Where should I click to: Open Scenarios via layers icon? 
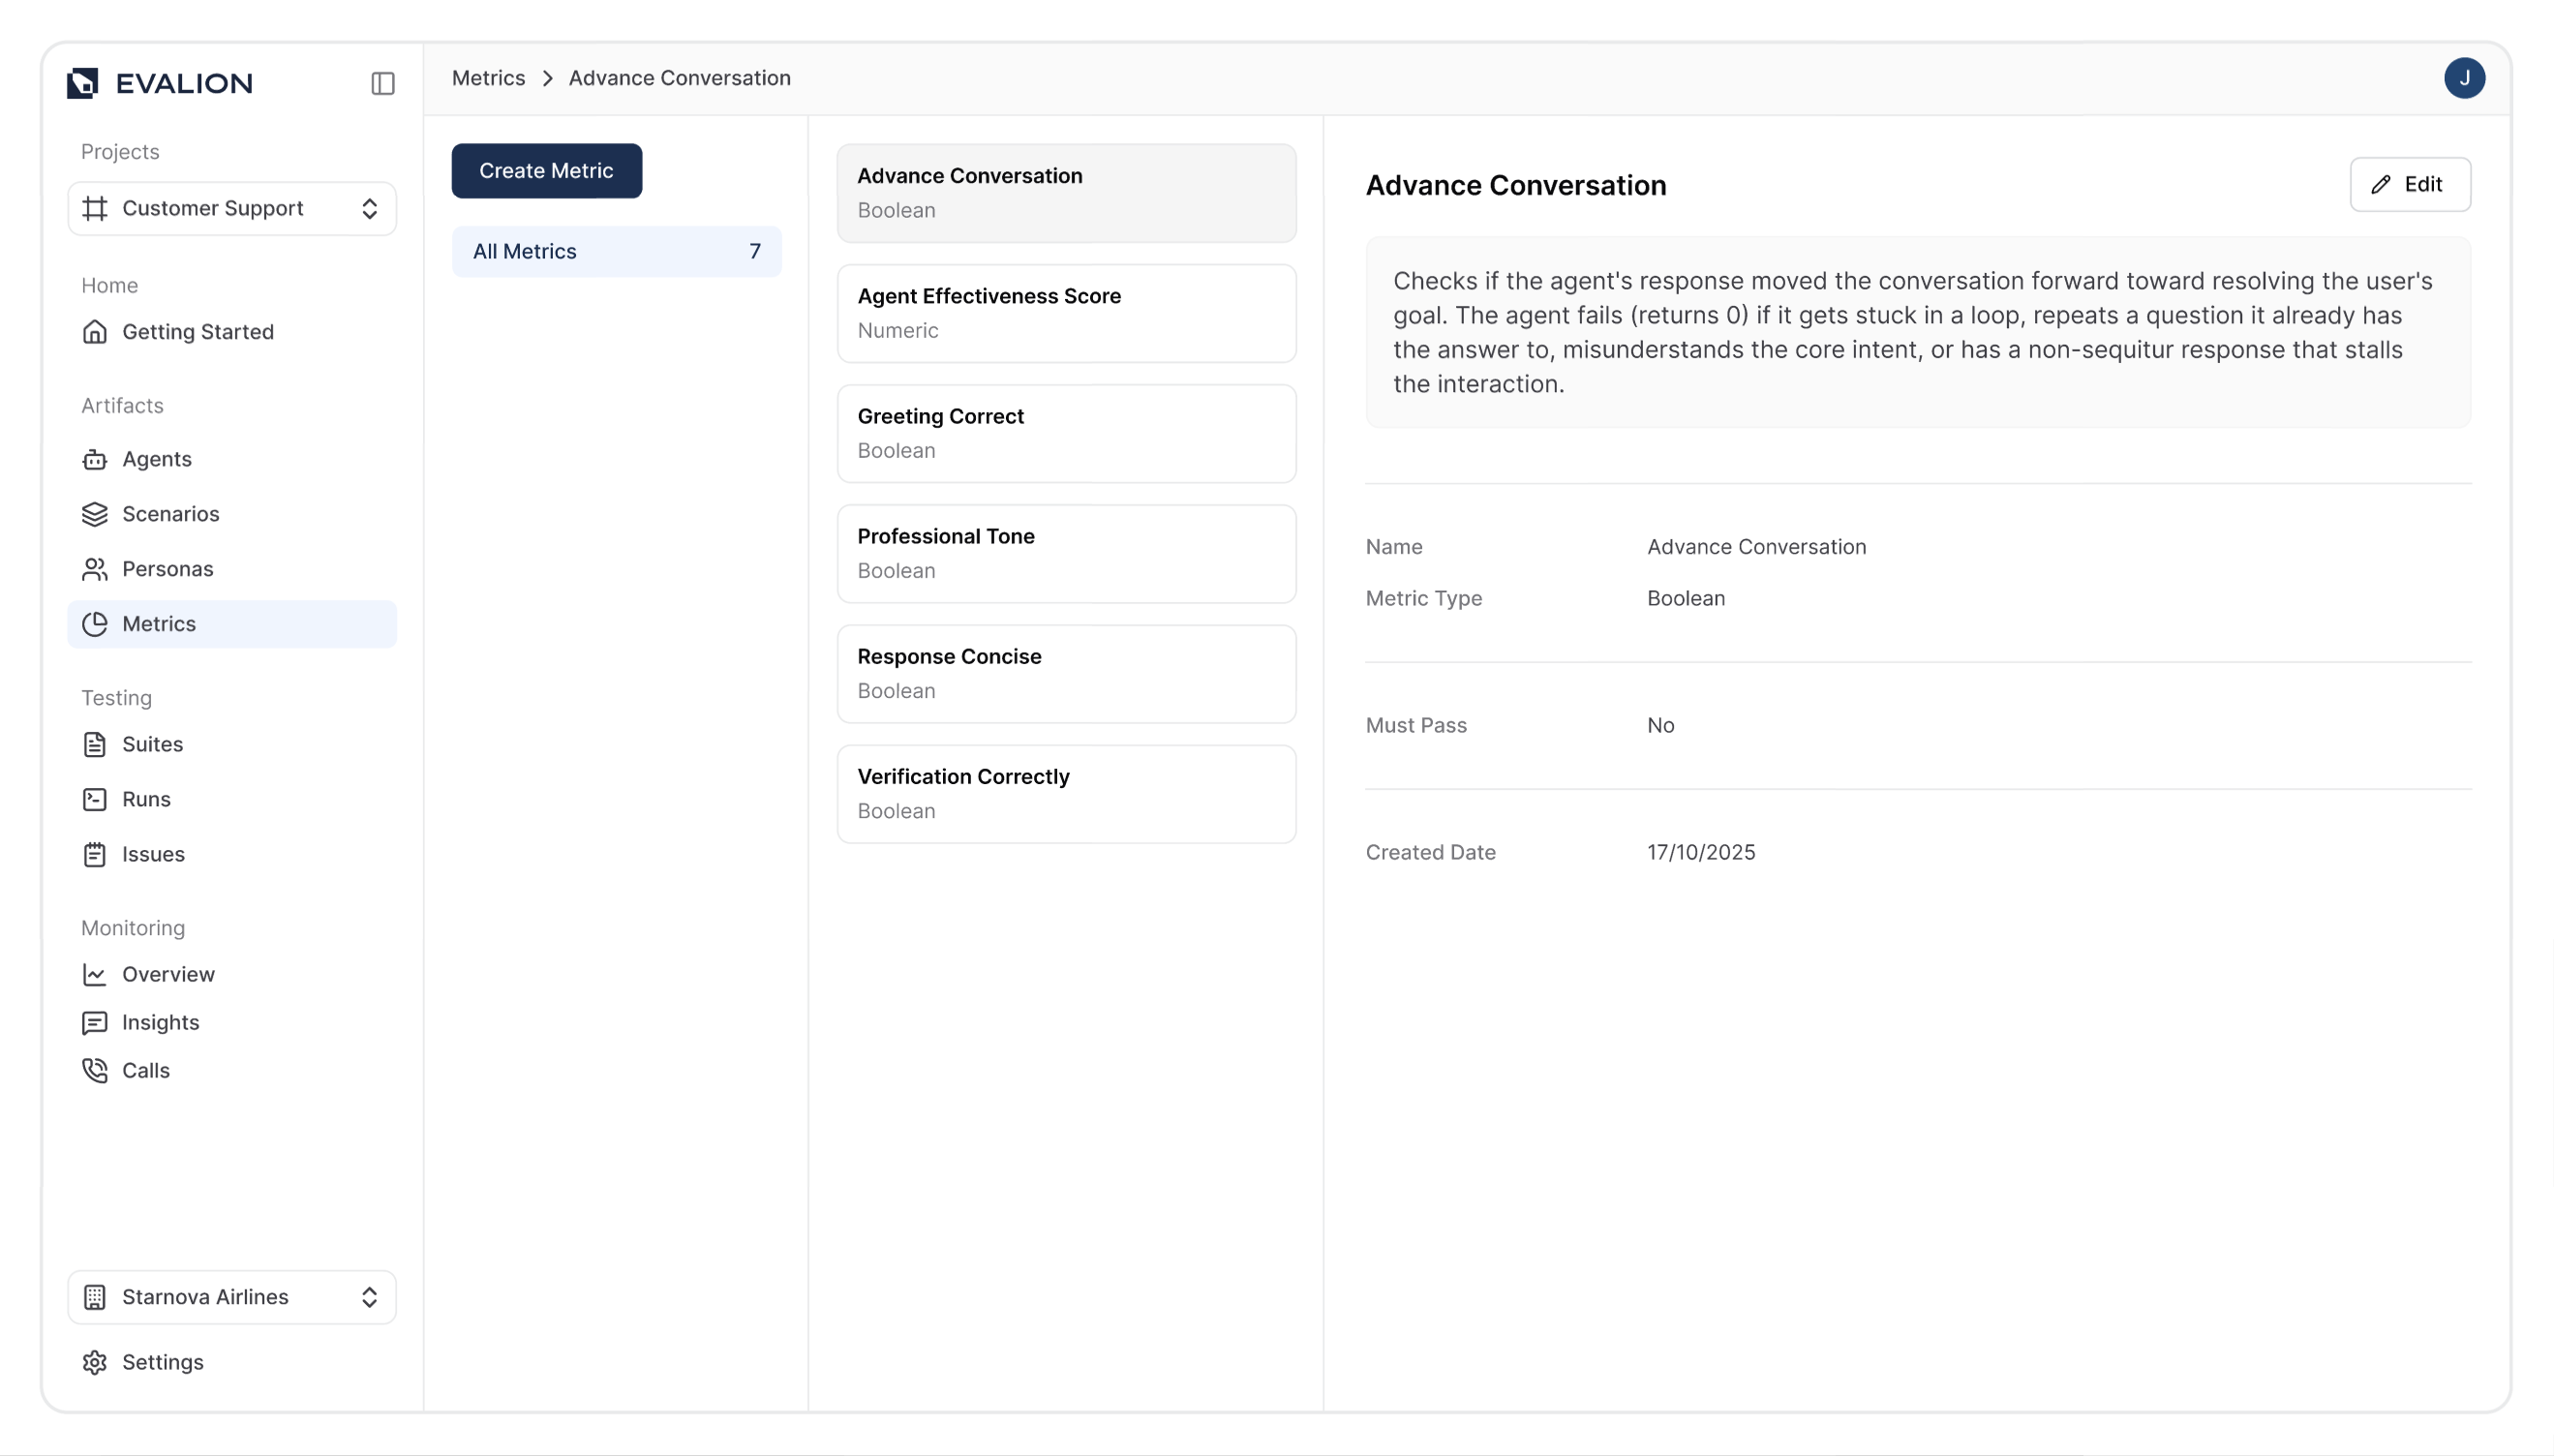[95, 514]
